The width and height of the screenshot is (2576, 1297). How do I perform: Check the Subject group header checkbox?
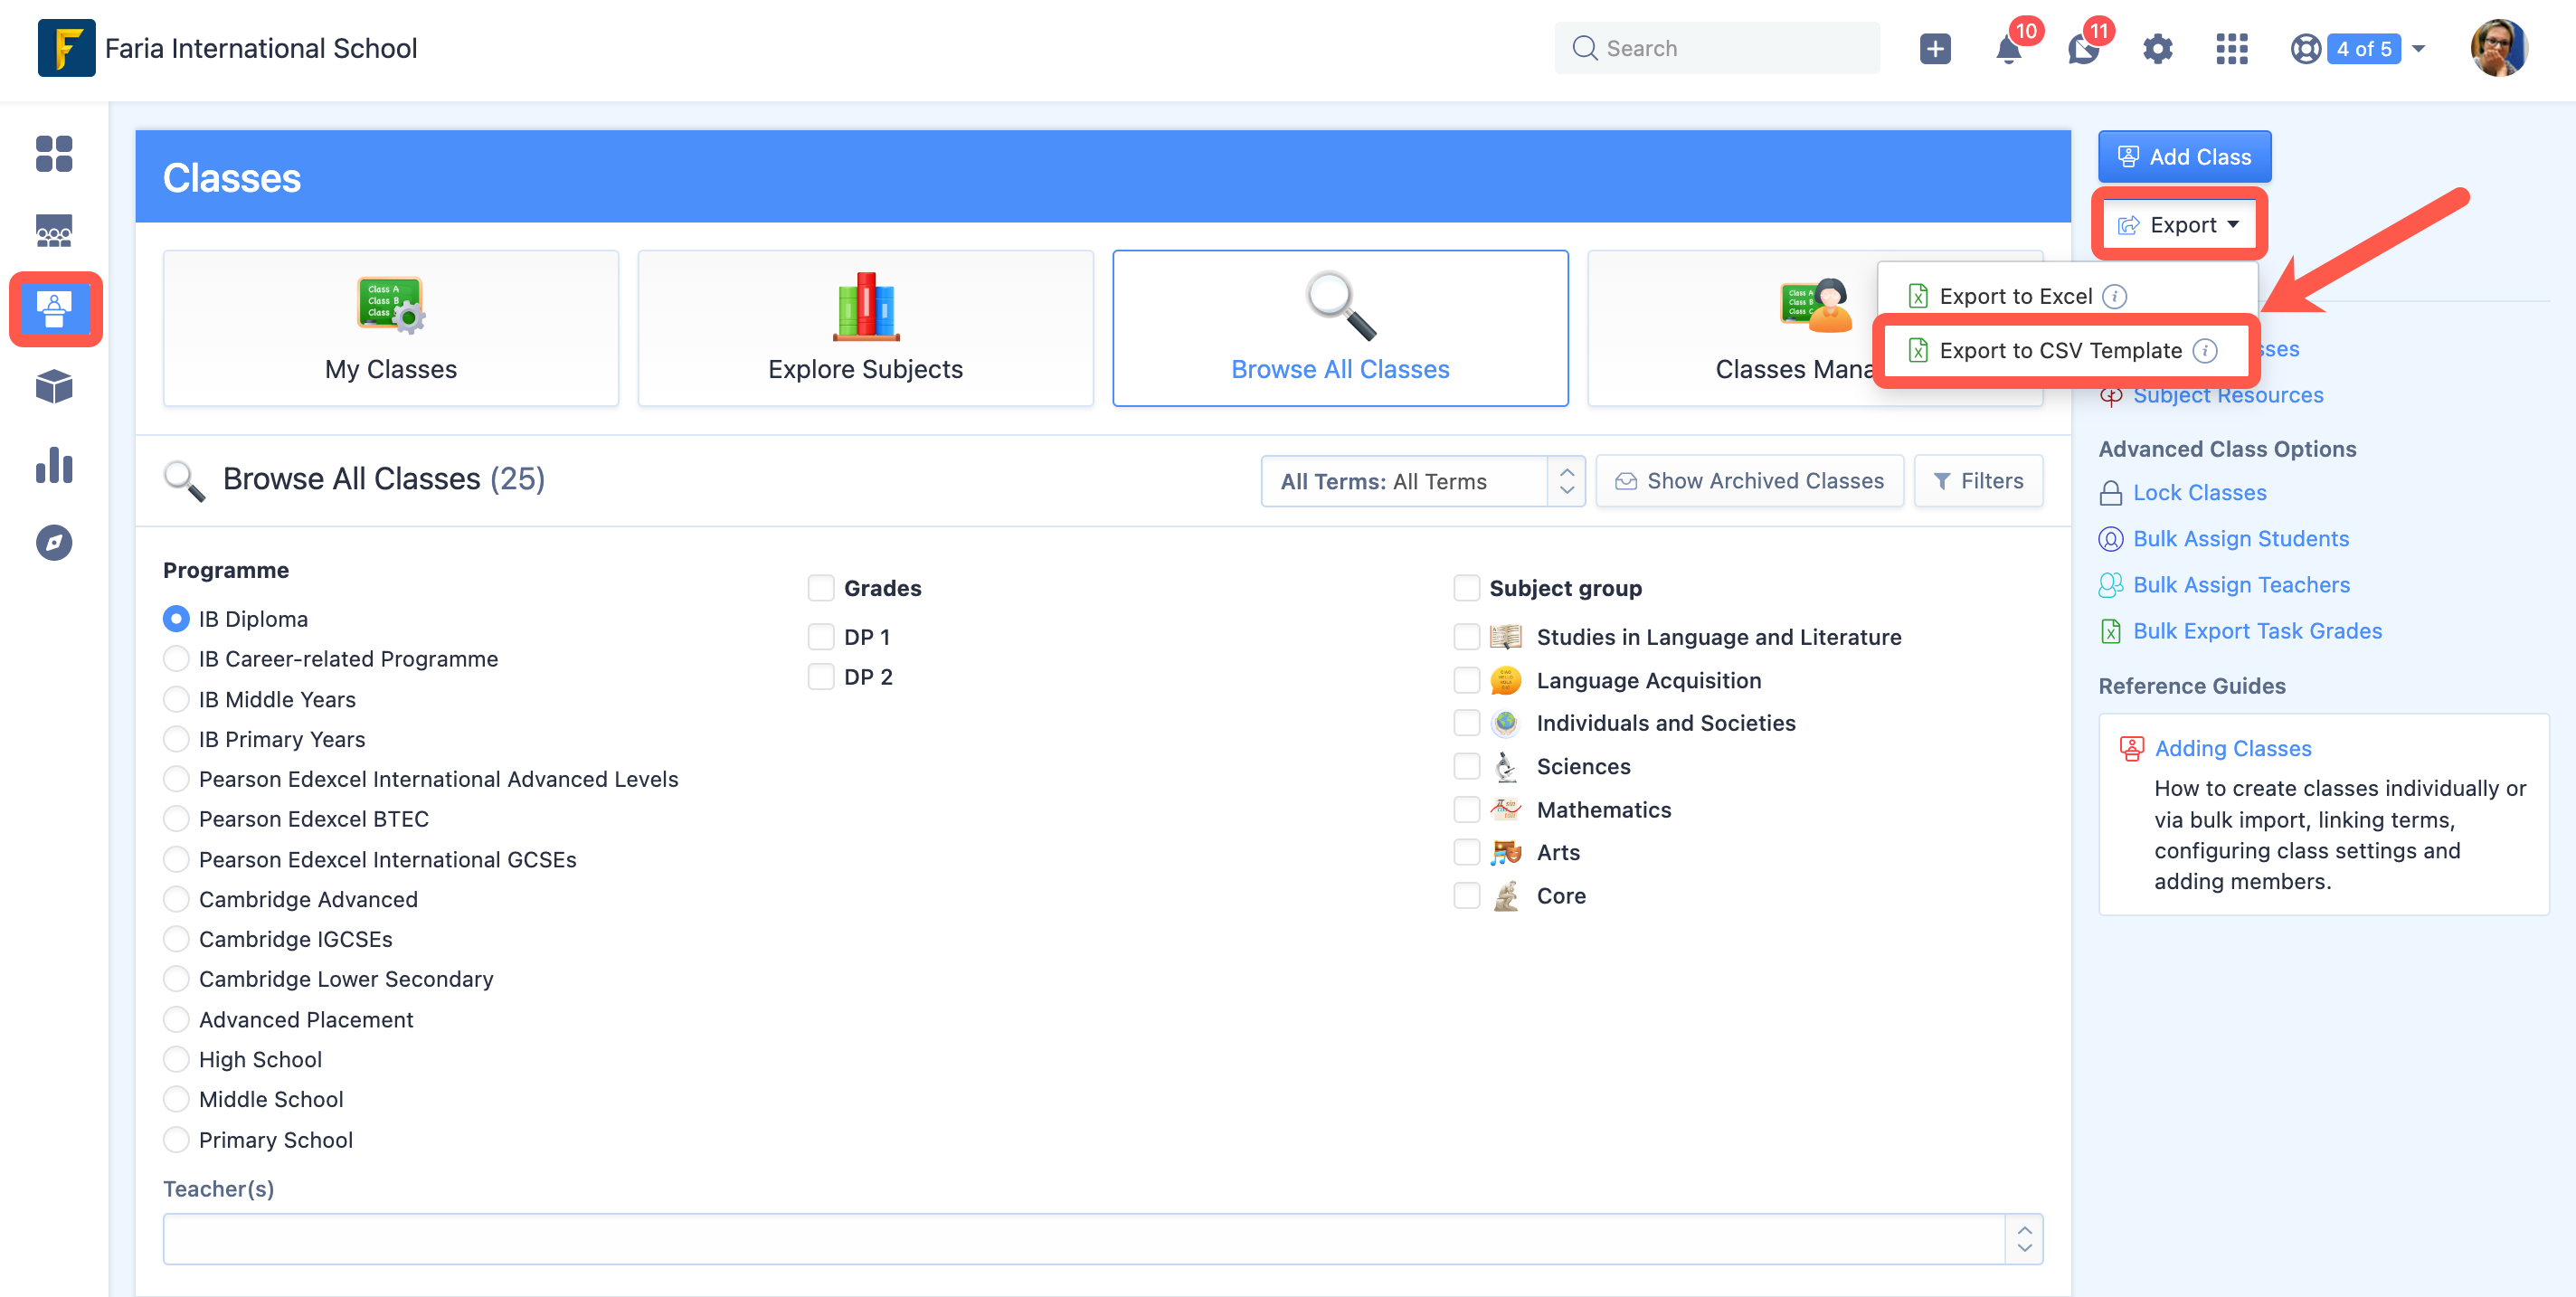coord(1466,588)
